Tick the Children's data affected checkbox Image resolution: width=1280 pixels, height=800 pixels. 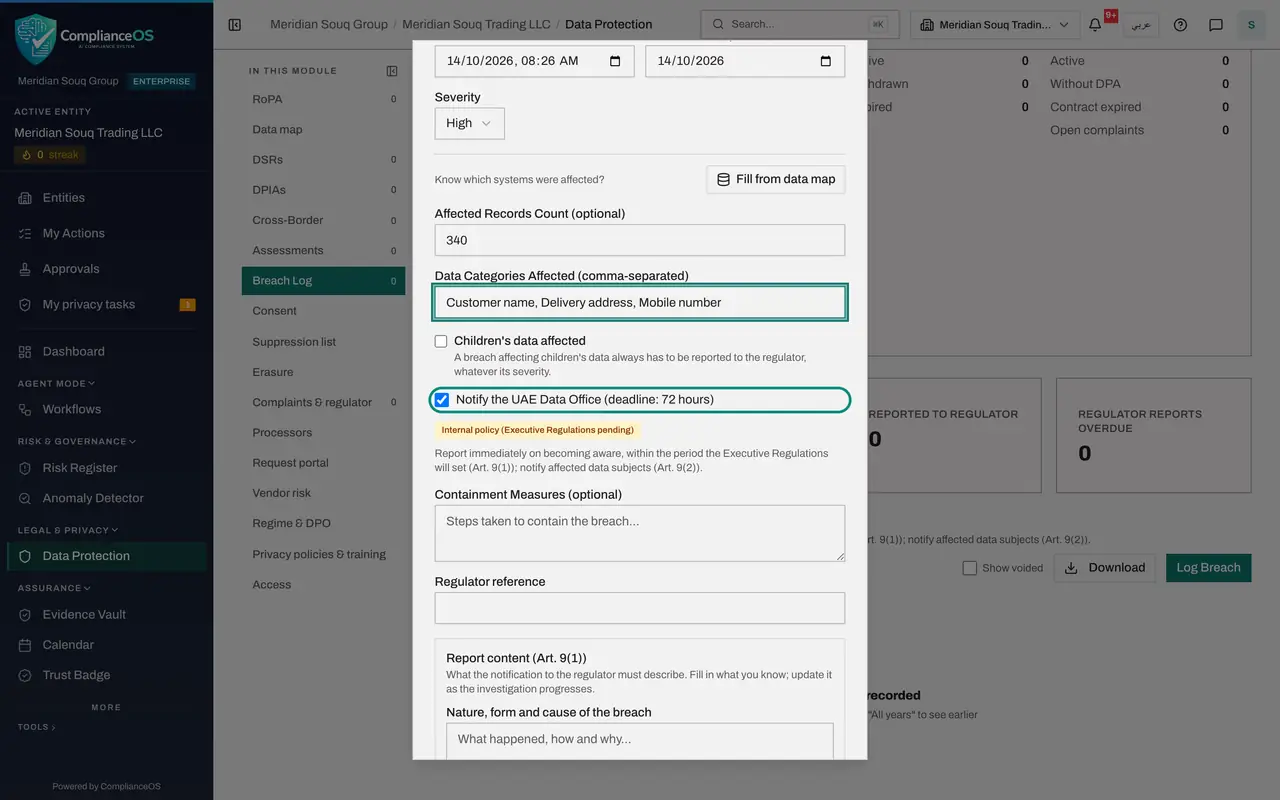[441, 341]
